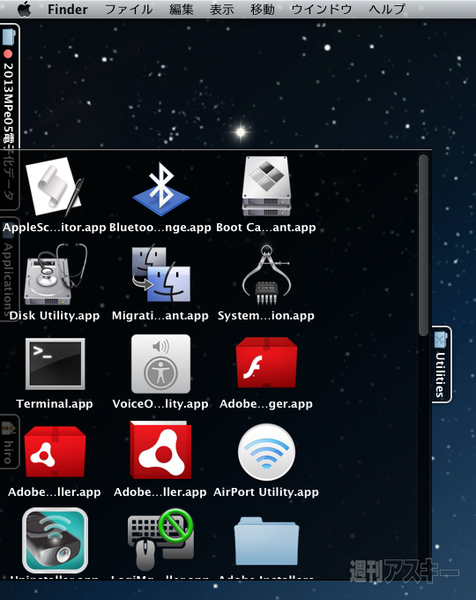Screen dimensions: 476x600
Task: Open the ウインドウ menu
Action: (321, 9)
